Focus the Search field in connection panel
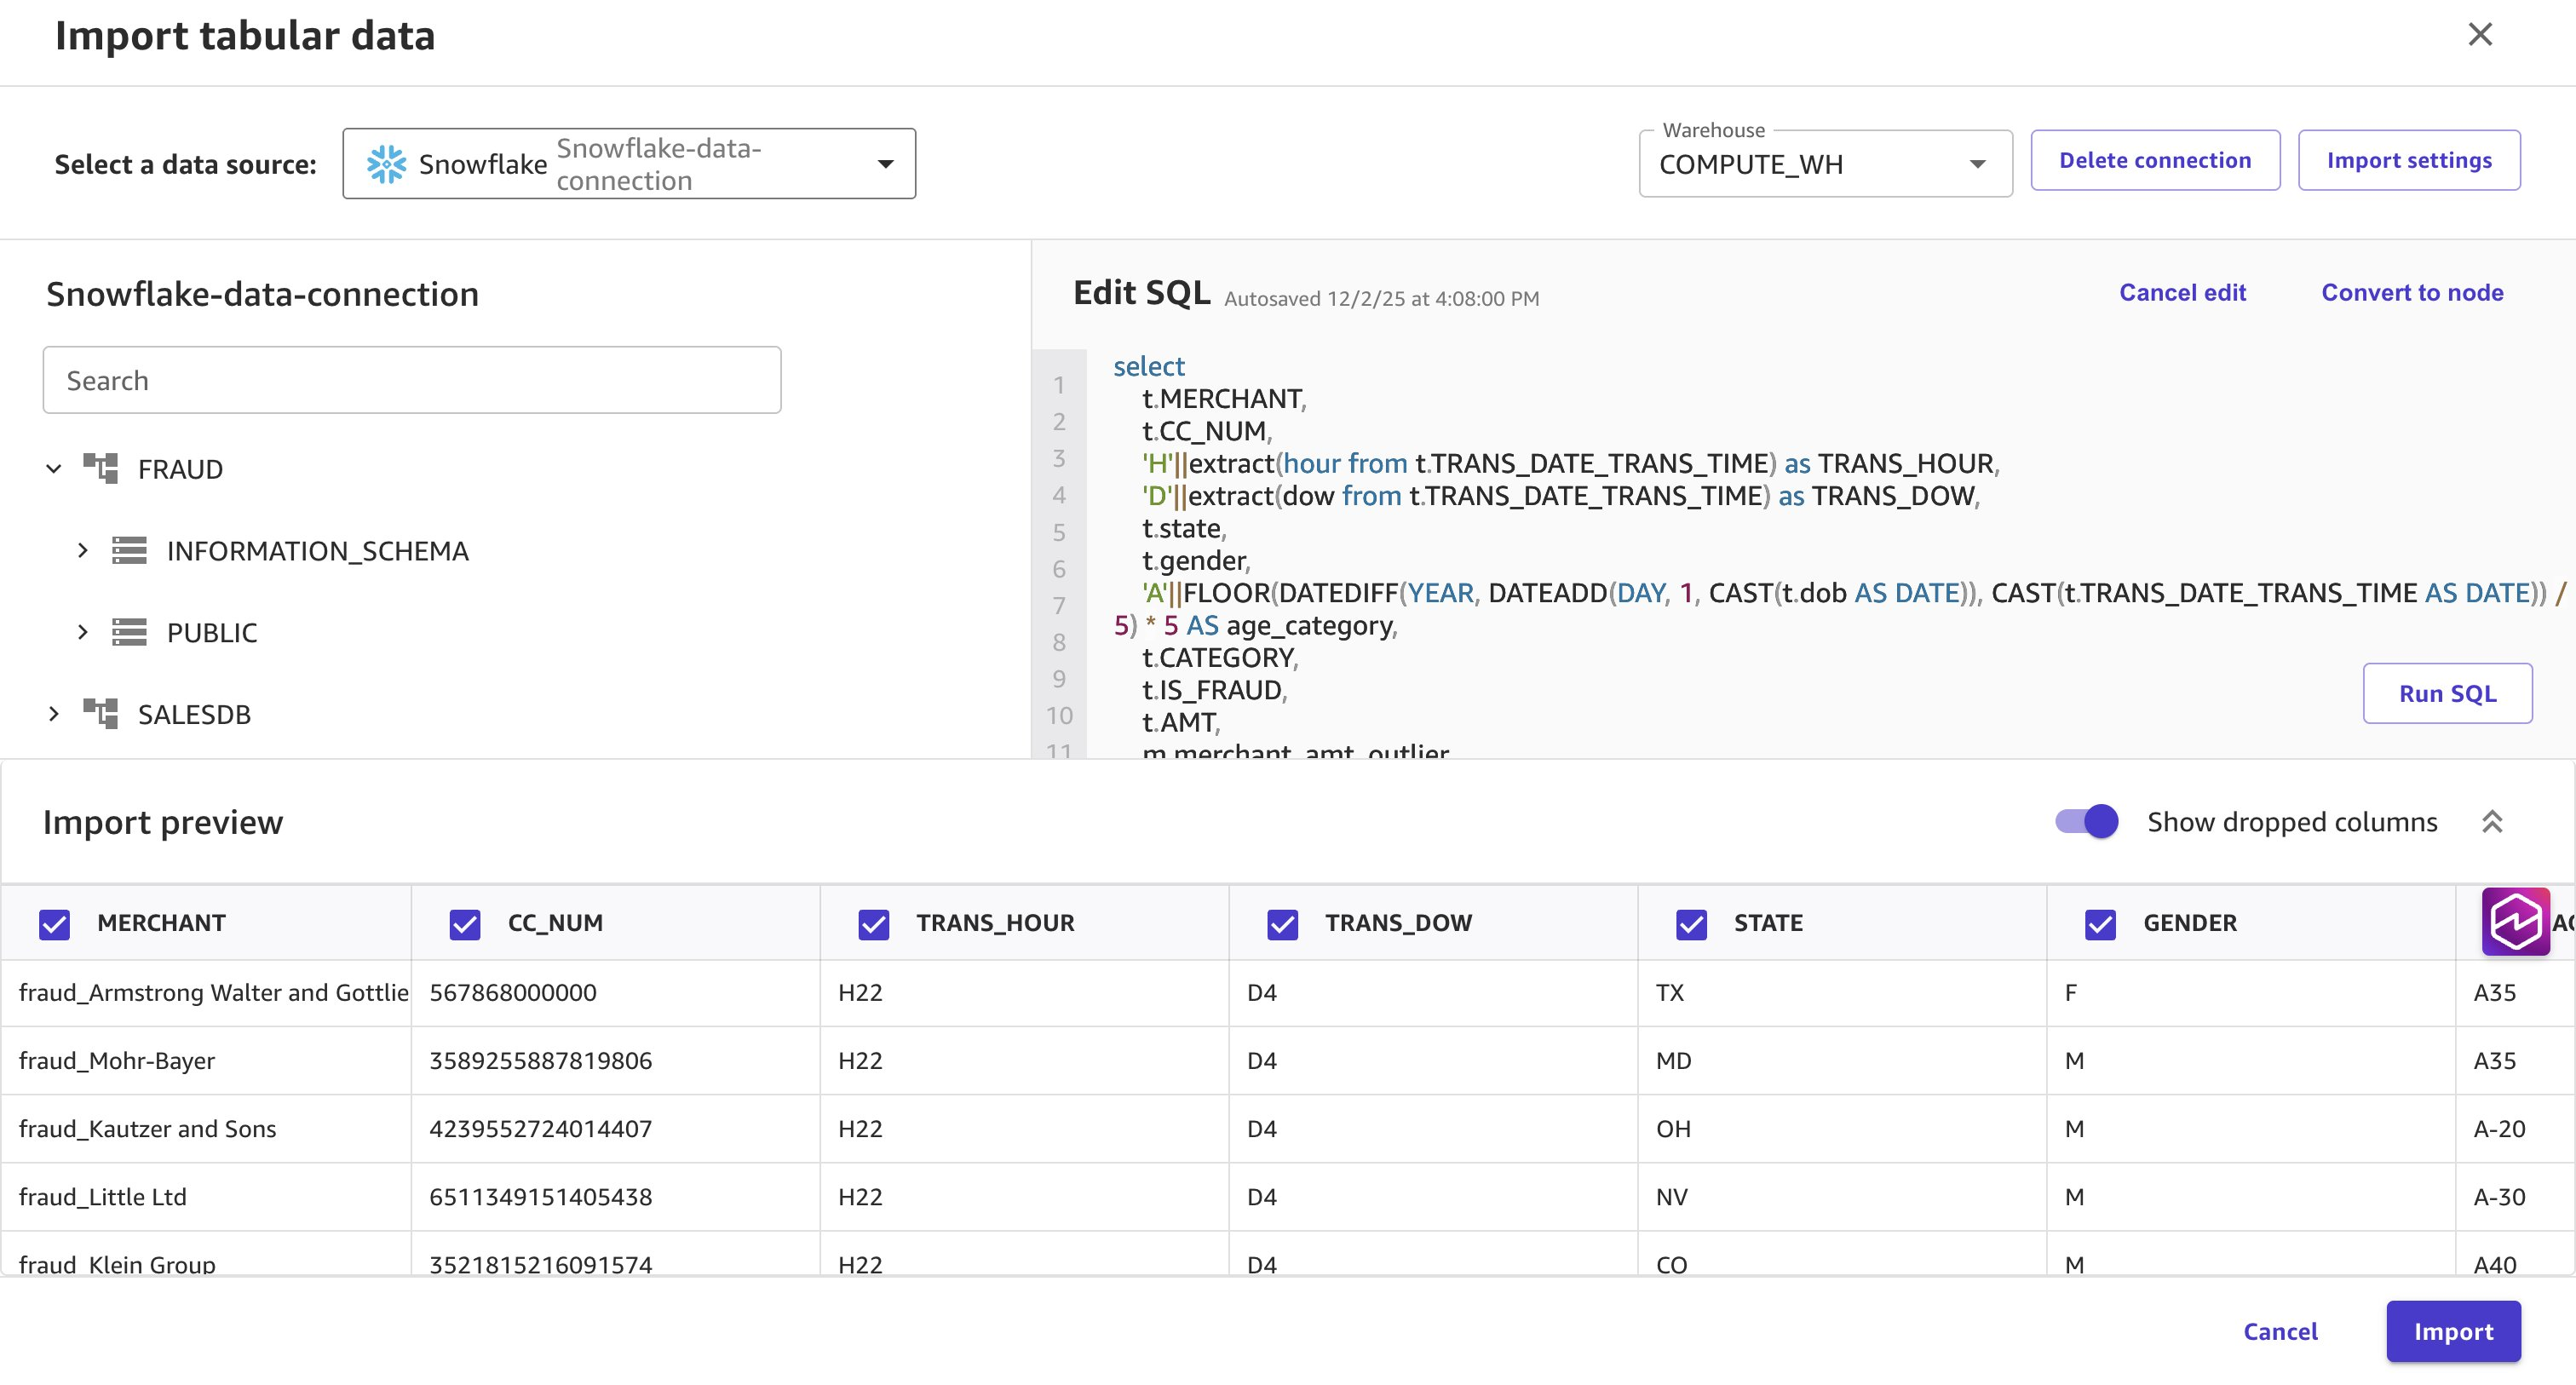The width and height of the screenshot is (2576, 1385). pyautogui.click(x=412, y=380)
